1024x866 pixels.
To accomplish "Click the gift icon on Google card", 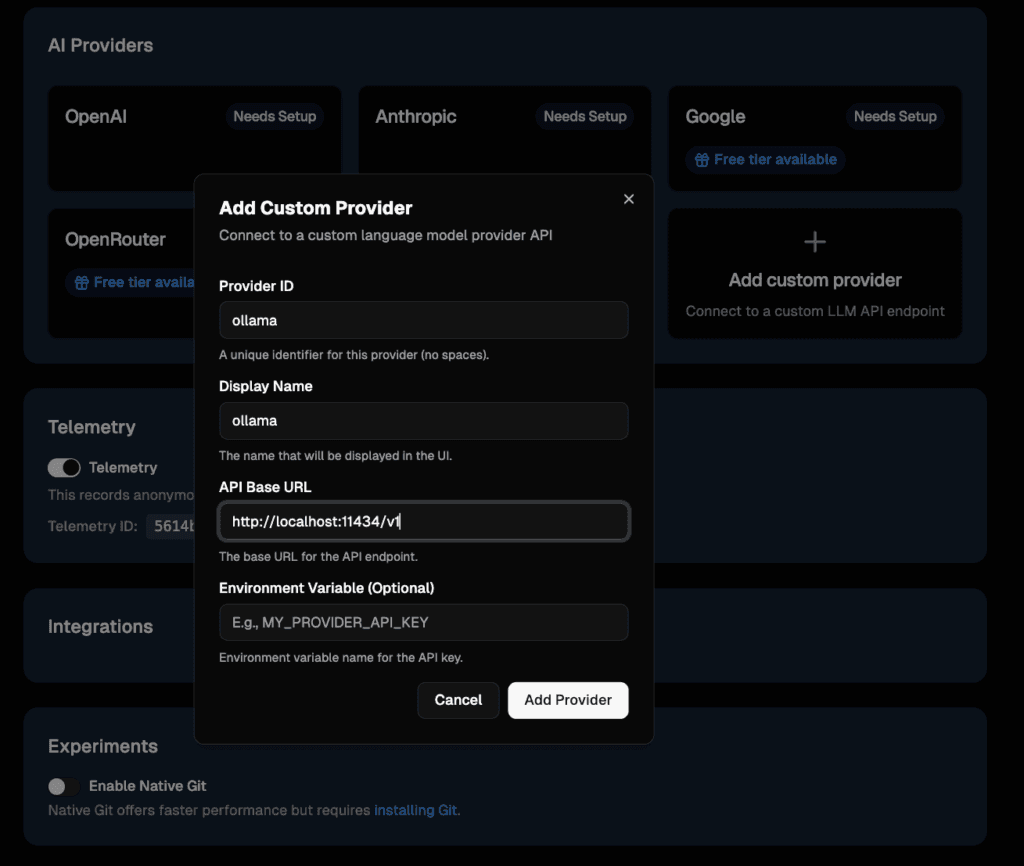I will coord(701,160).
